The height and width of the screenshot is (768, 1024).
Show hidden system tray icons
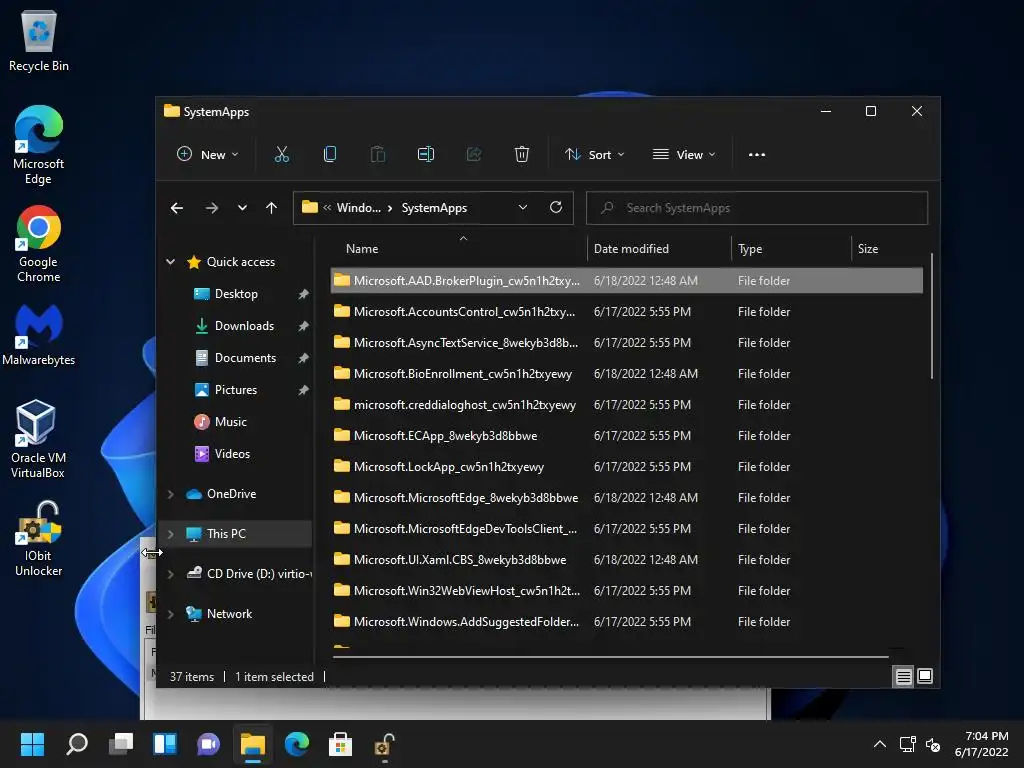[880, 744]
